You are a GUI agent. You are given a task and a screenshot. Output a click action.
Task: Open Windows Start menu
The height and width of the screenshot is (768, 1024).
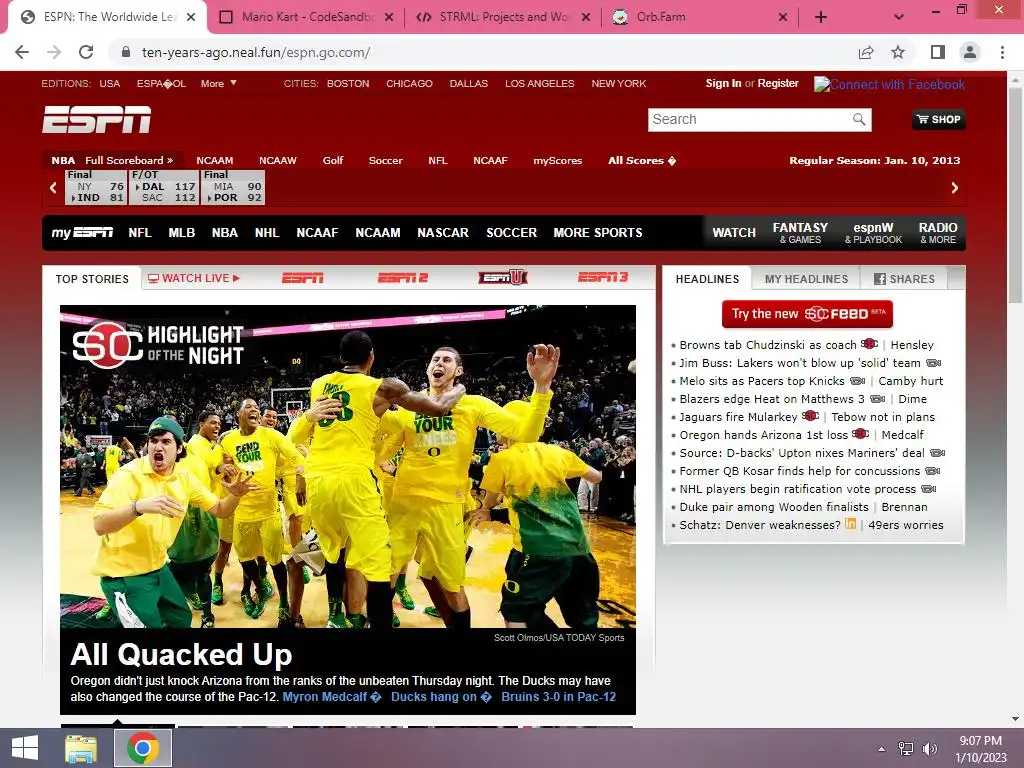coord(25,748)
